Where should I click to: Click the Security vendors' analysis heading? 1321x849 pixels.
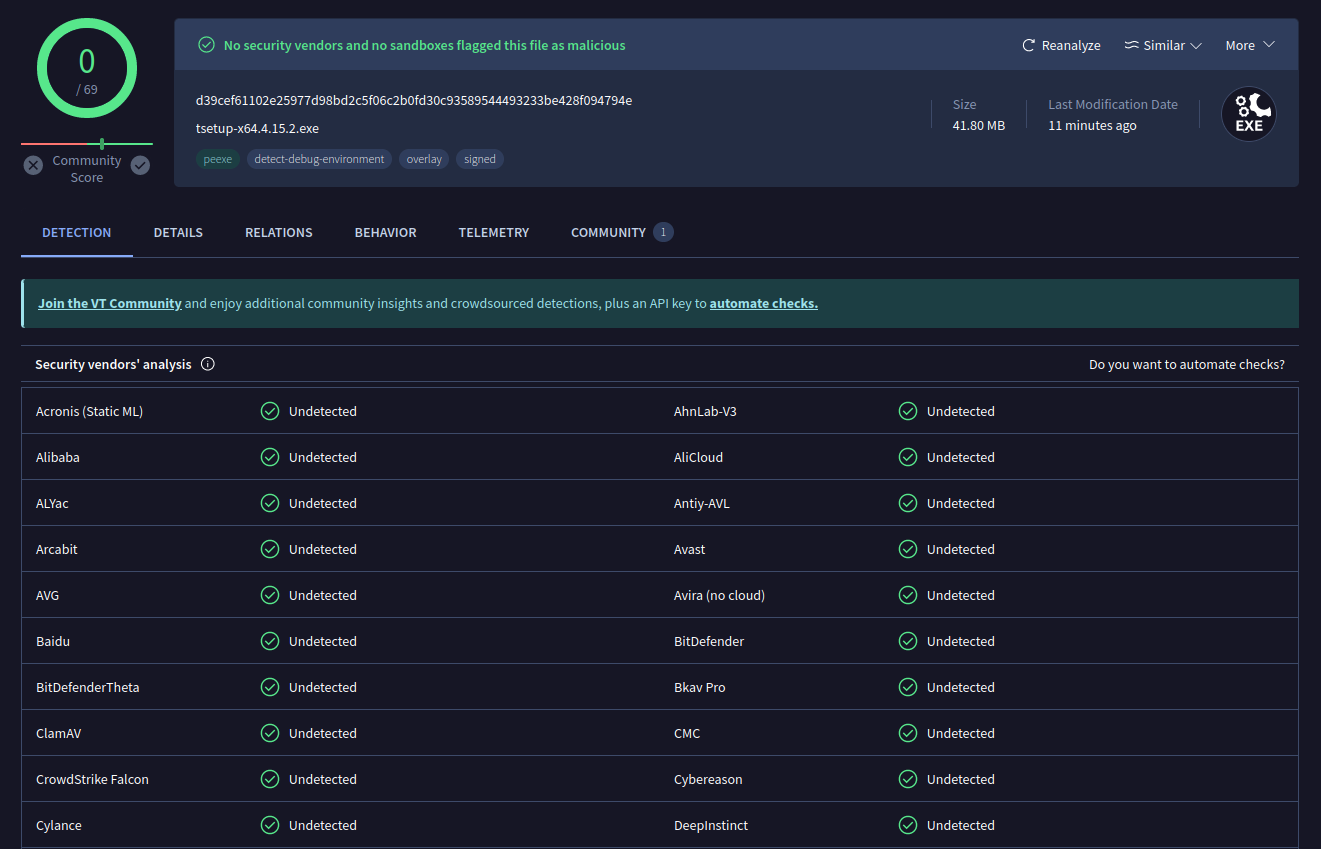113,364
